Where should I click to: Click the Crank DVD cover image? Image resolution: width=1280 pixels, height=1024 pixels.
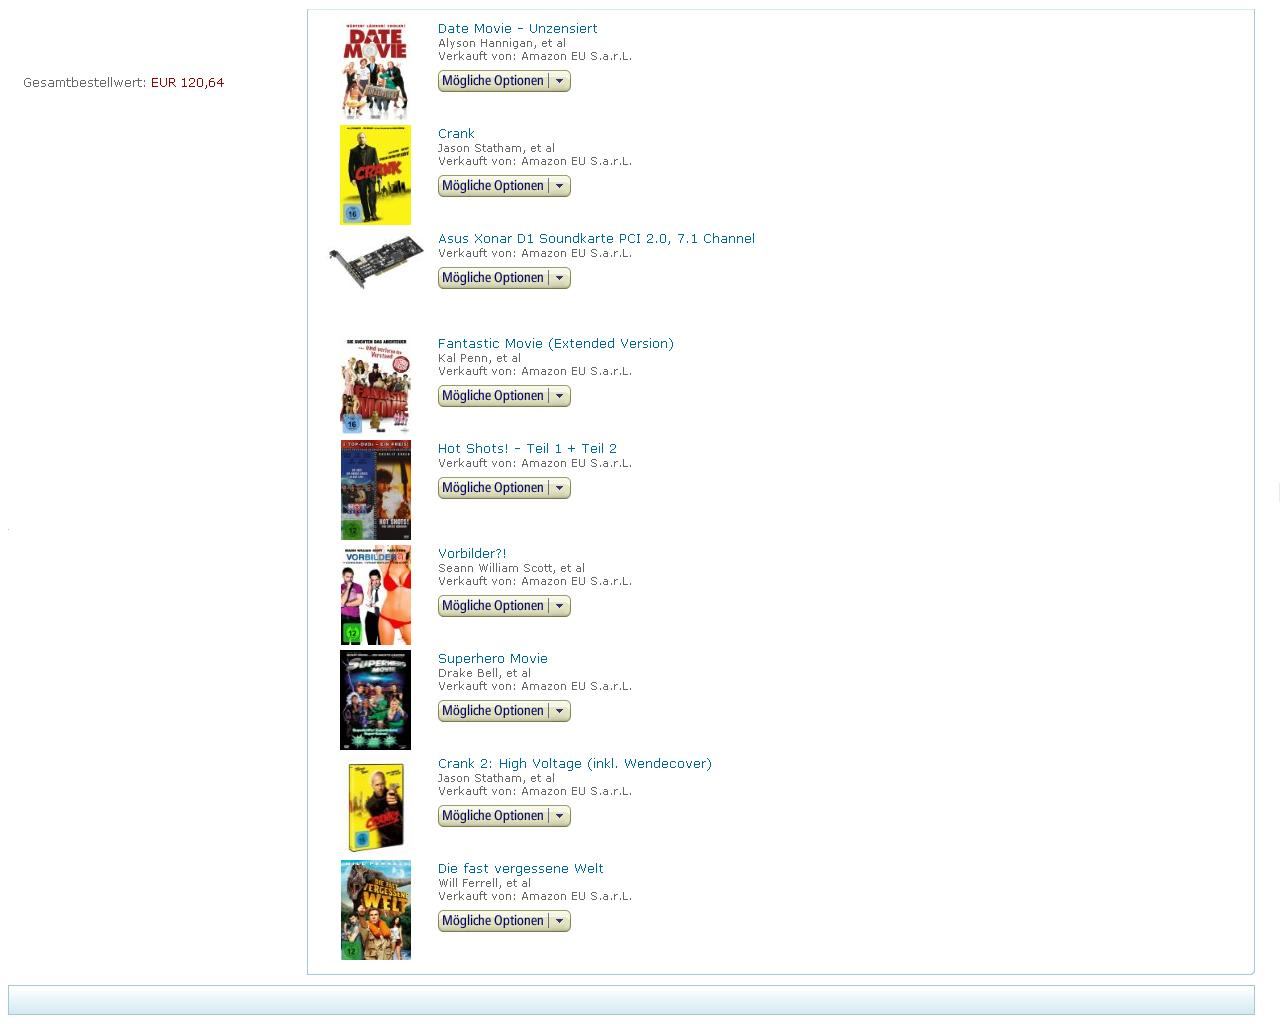click(x=375, y=175)
